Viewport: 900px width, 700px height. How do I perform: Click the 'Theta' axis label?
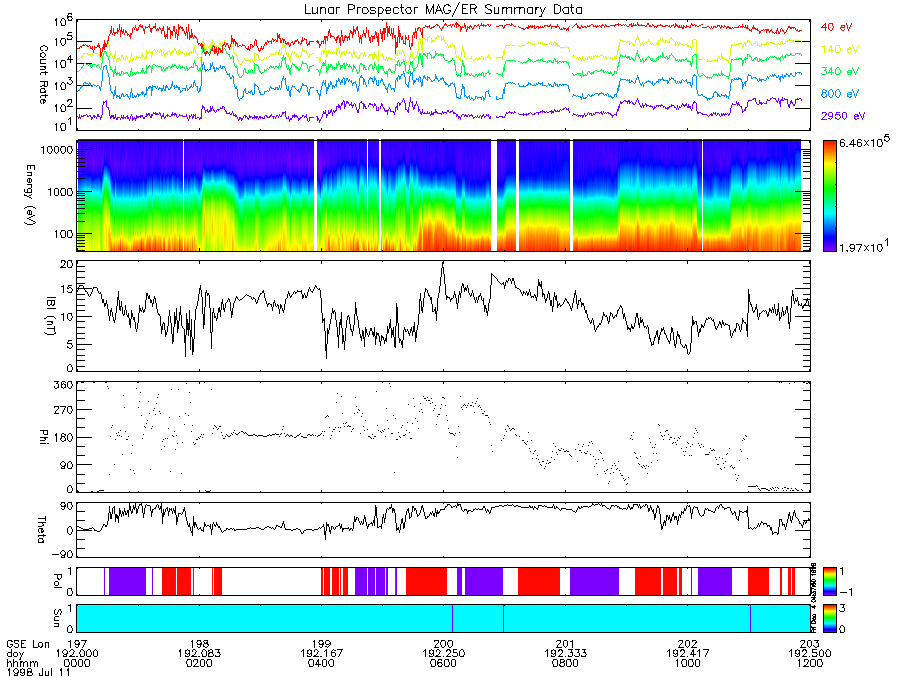point(41,529)
